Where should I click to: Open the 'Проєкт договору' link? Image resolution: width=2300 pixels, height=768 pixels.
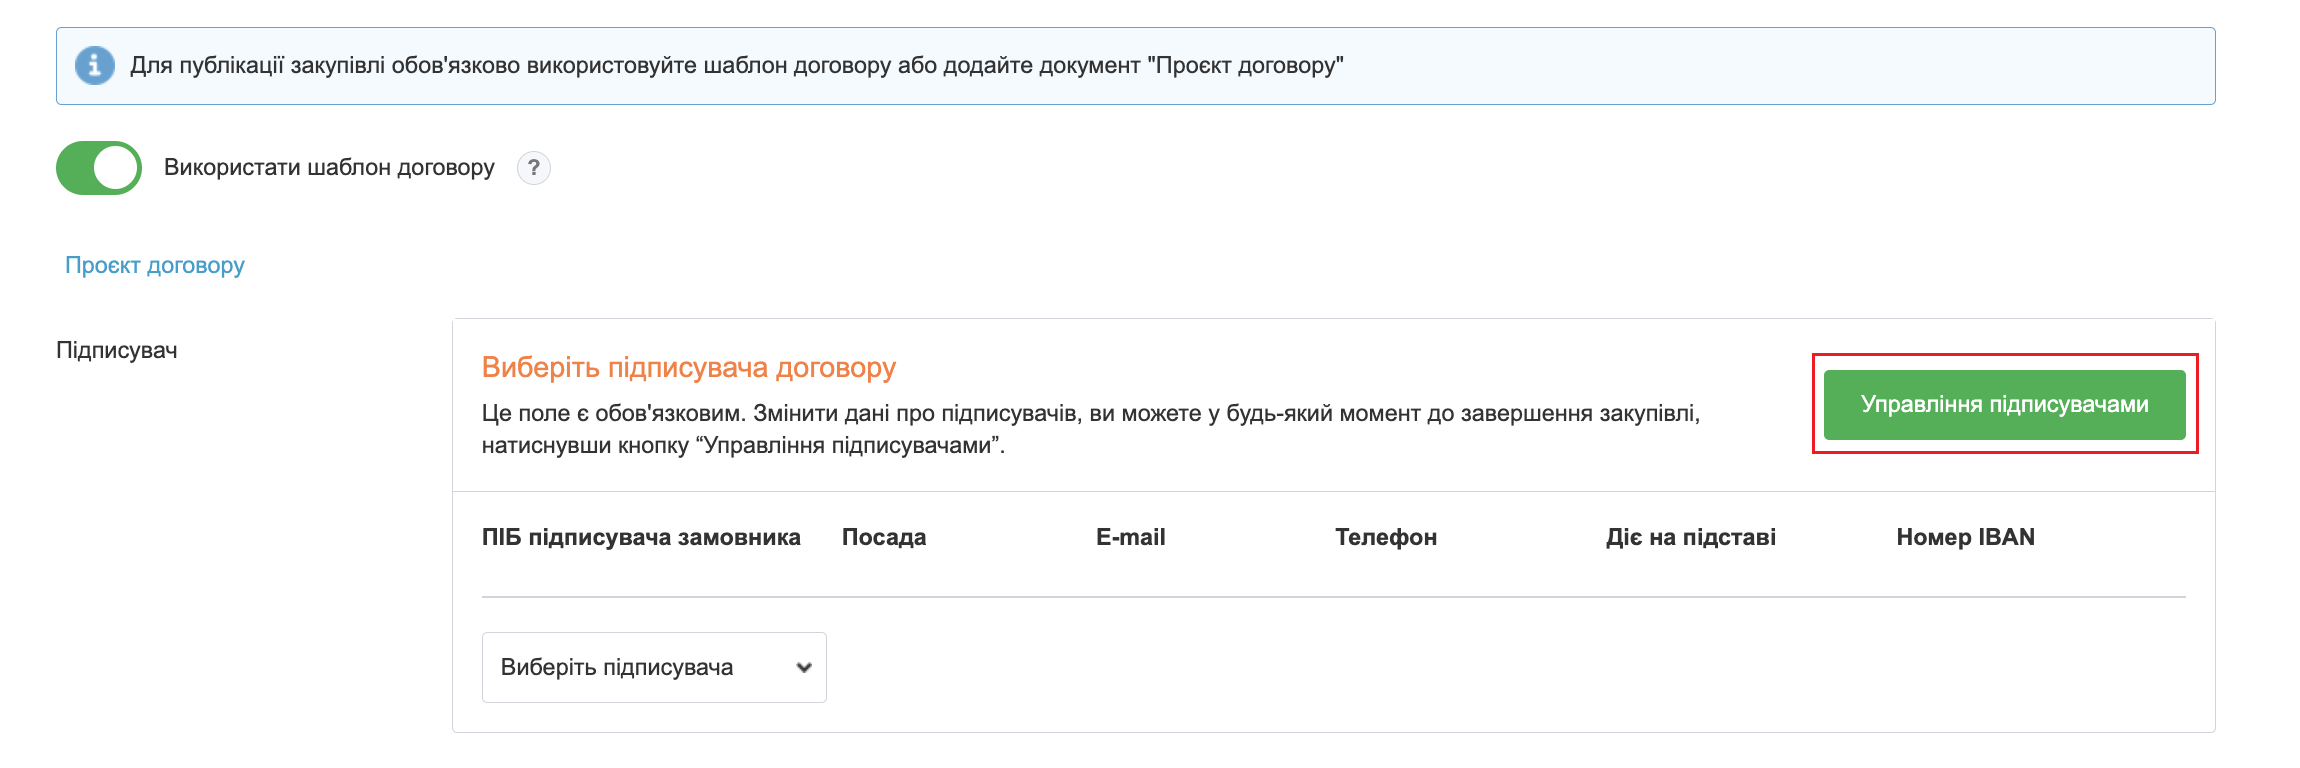pyautogui.click(x=155, y=265)
